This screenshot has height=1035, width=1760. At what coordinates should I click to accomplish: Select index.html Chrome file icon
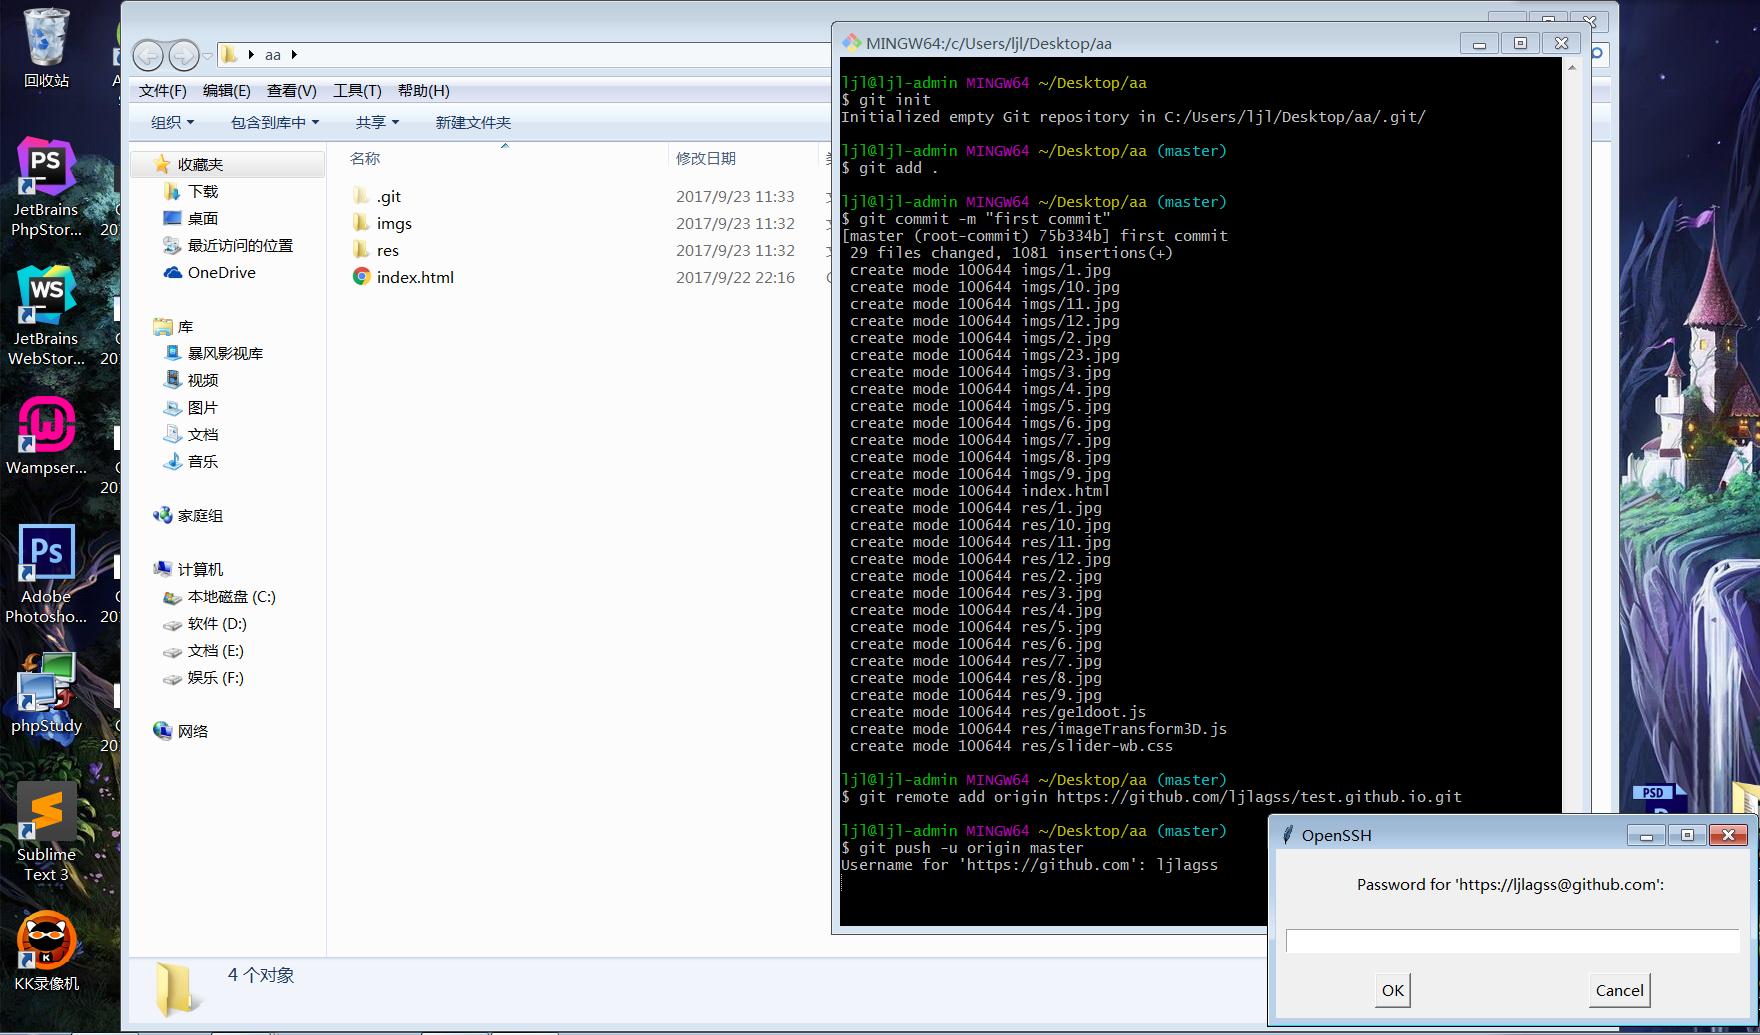(361, 276)
